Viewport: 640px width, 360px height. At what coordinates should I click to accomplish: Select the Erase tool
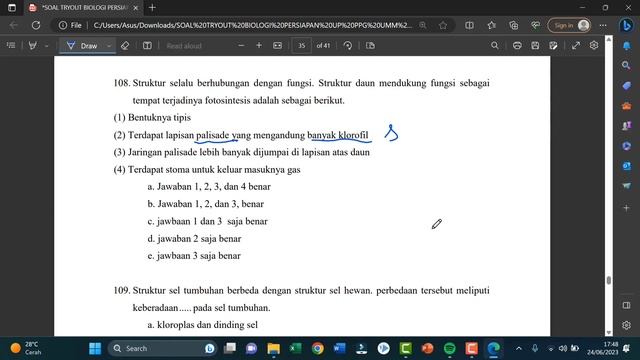(x=125, y=45)
